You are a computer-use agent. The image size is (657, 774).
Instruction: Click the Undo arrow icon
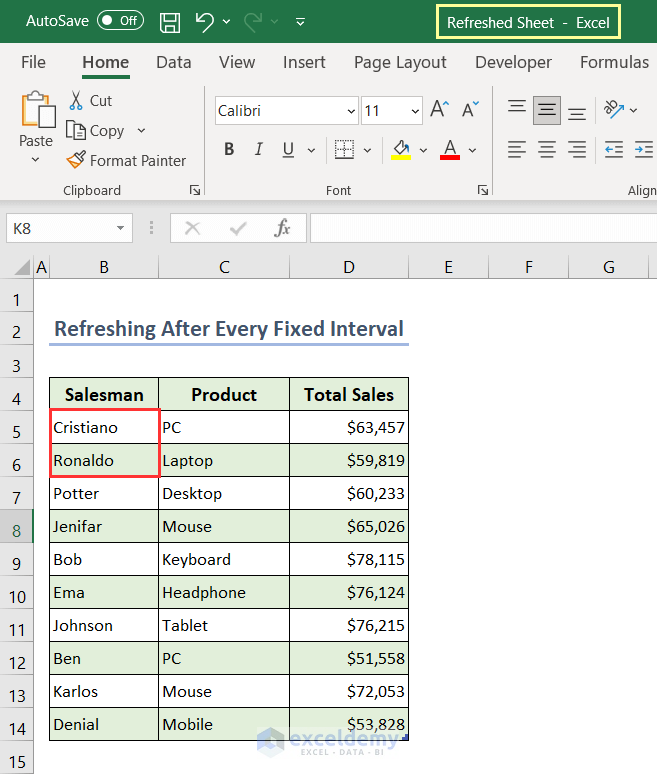[x=205, y=21]
